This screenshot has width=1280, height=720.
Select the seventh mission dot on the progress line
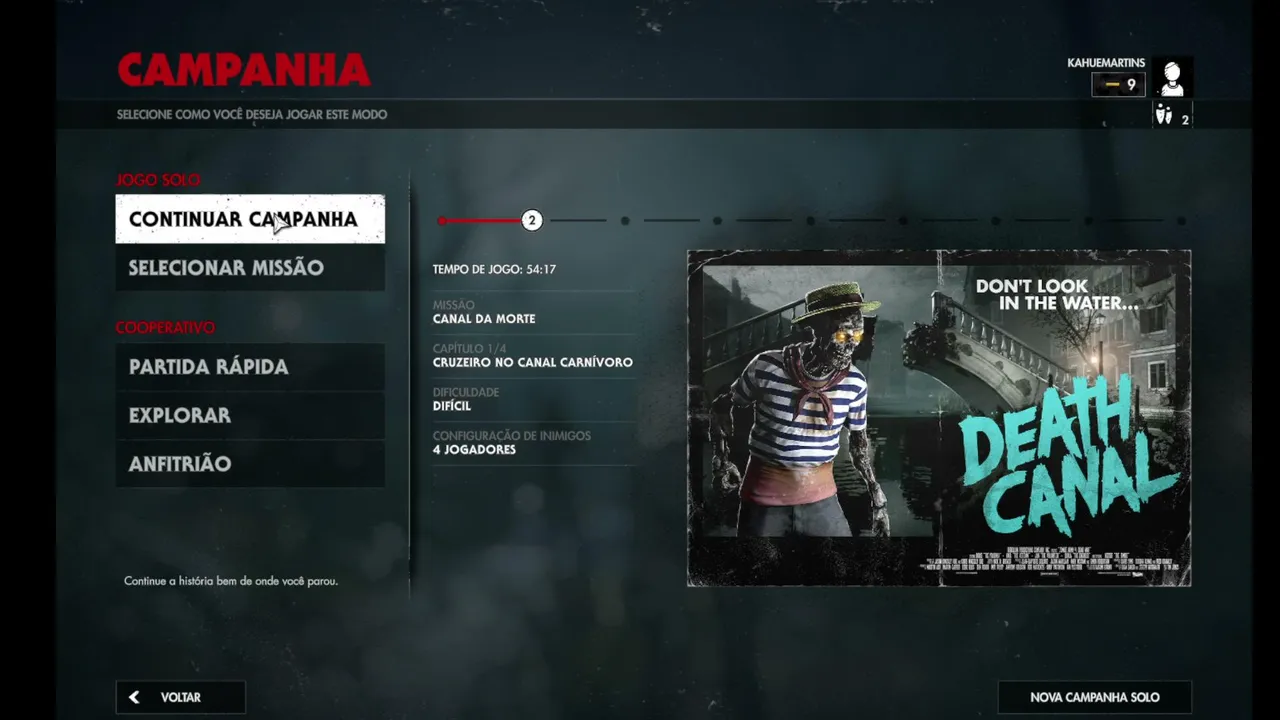click(996, 220)
